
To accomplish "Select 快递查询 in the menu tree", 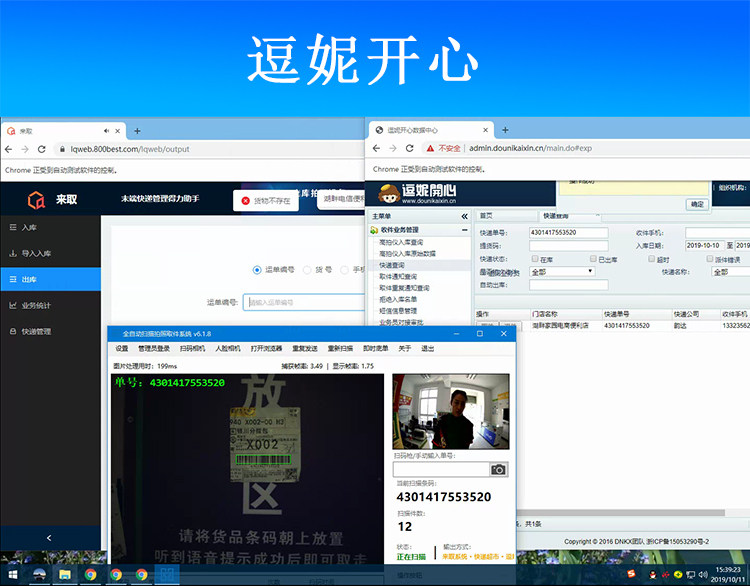I will [x=392, y=265].
